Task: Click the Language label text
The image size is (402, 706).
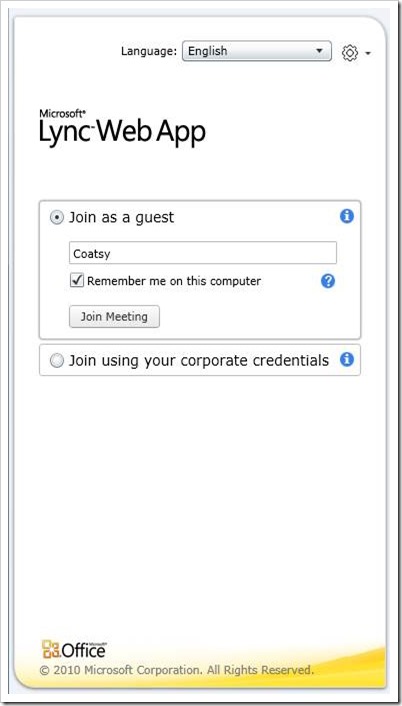Action: coord(149,51)
